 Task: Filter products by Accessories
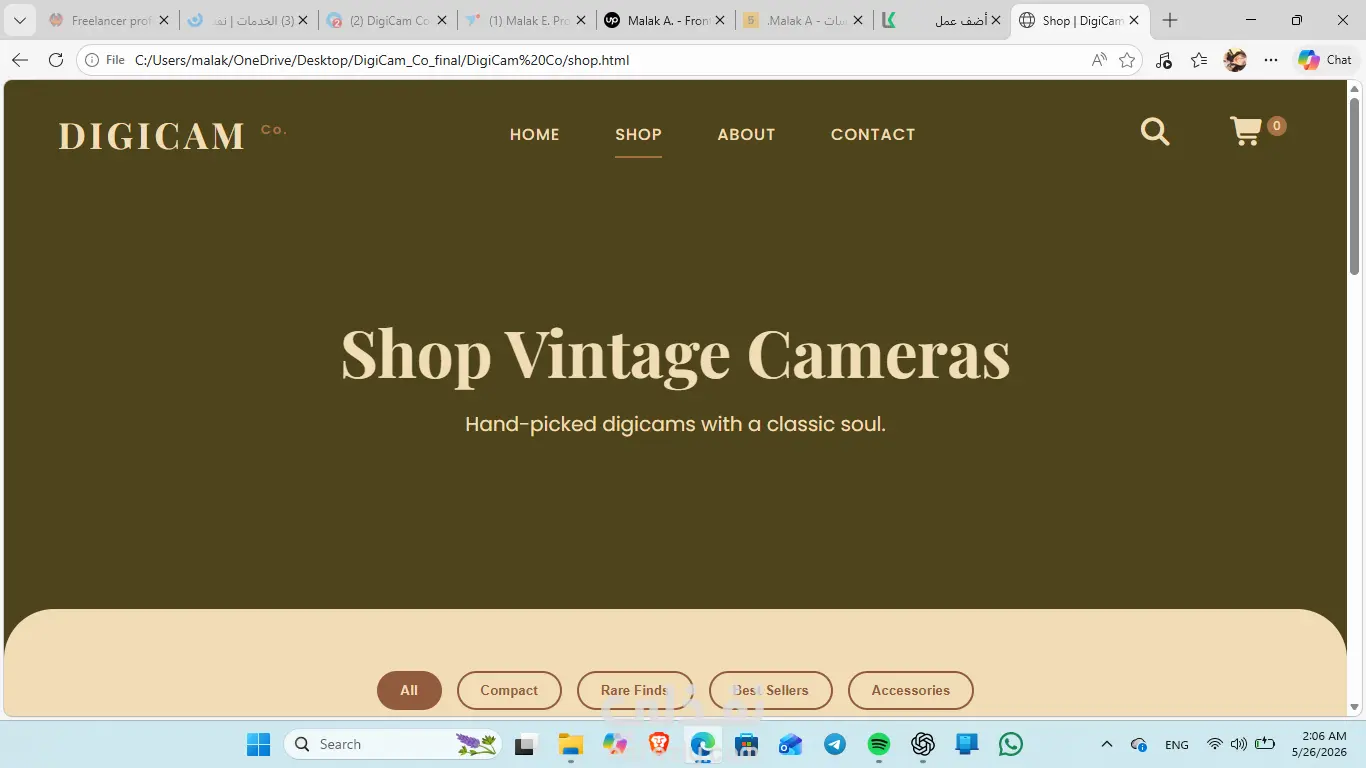coord(911,690)
